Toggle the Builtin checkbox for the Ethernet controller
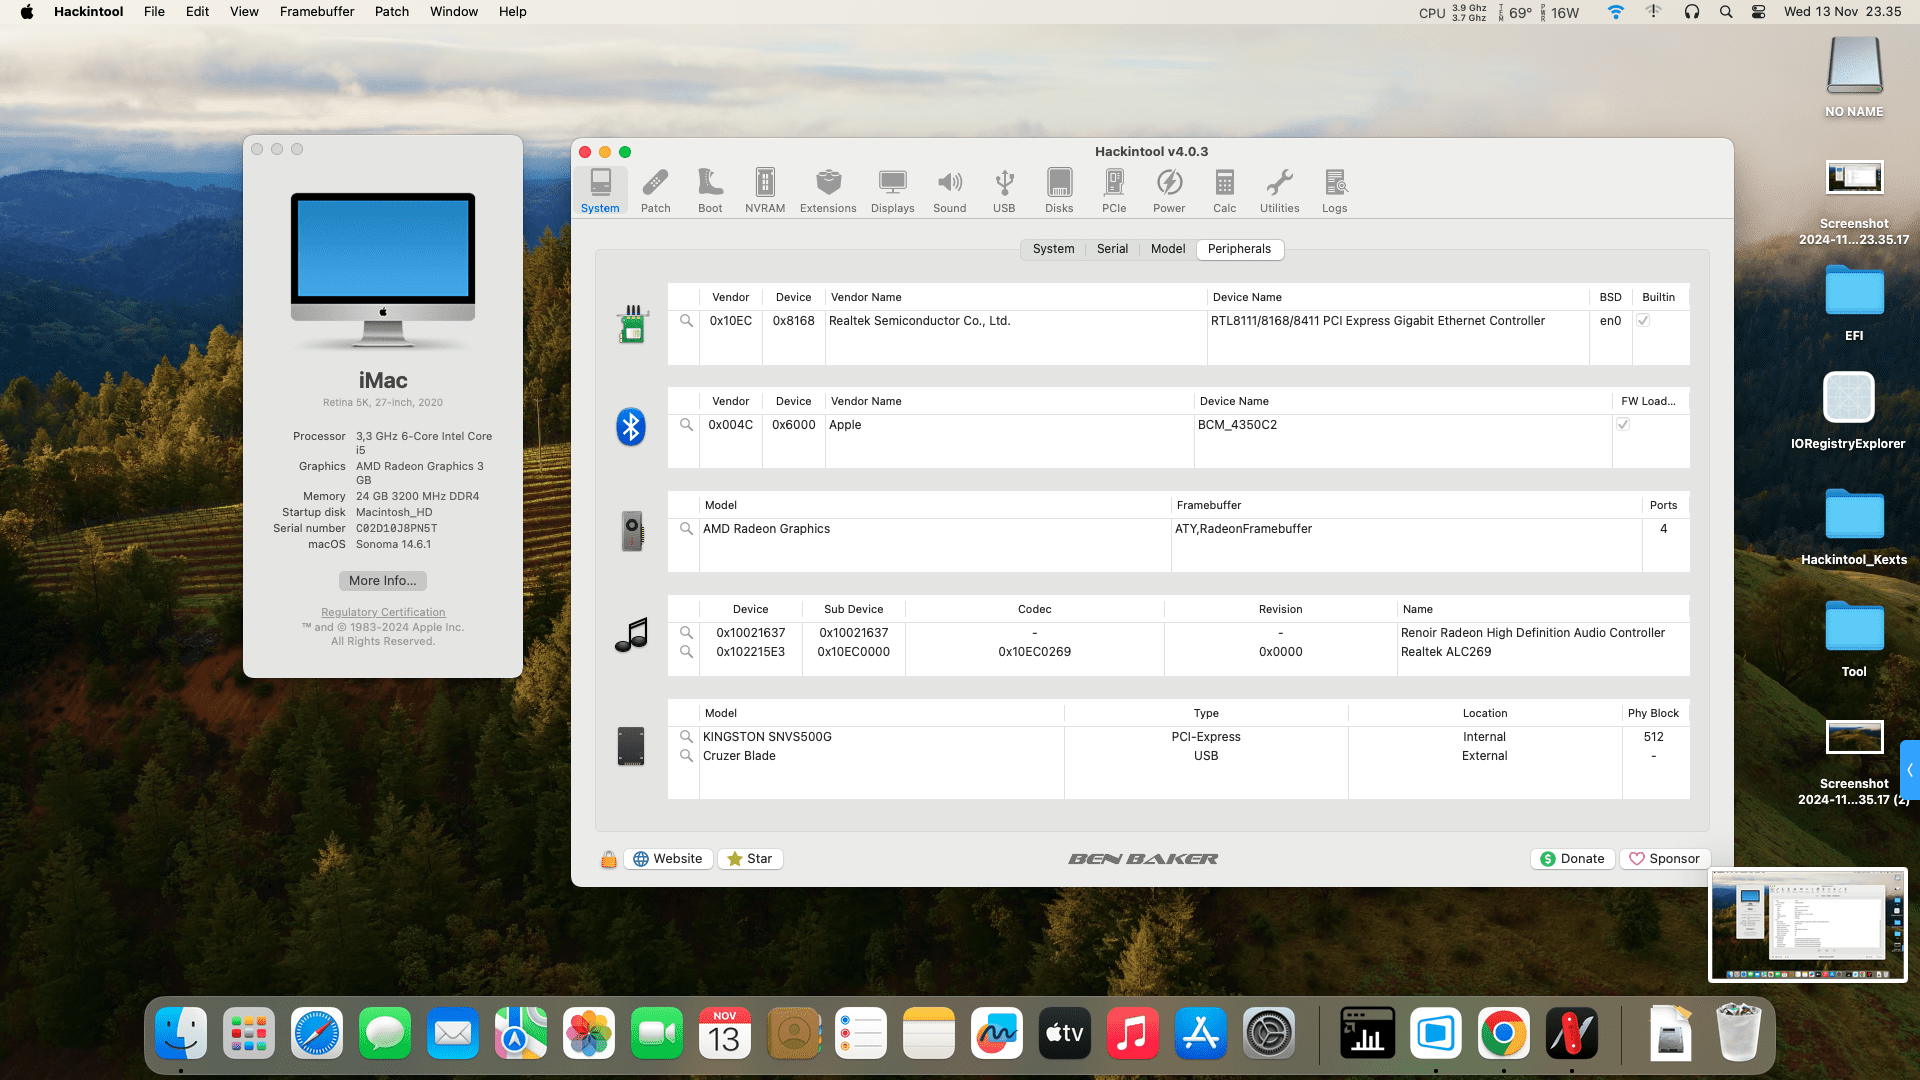Image resolution: width=1920 pixels, height=1080 pixels. pos(1644,321)
